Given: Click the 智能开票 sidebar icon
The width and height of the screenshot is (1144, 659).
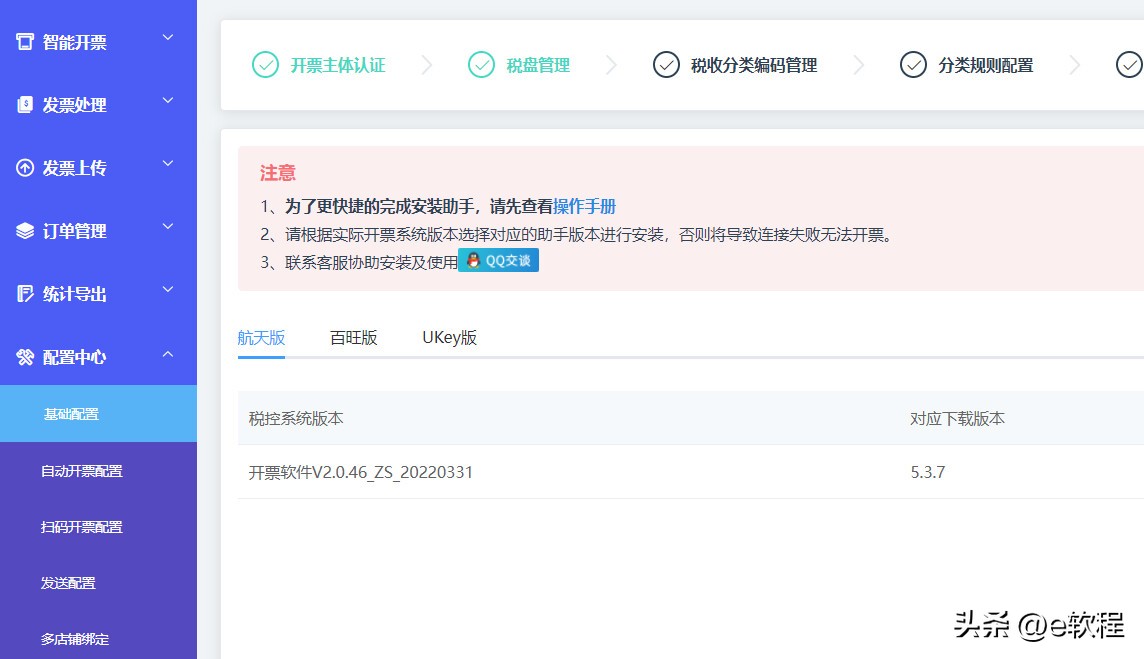Looking at the screenshot, I should (24, 41).
